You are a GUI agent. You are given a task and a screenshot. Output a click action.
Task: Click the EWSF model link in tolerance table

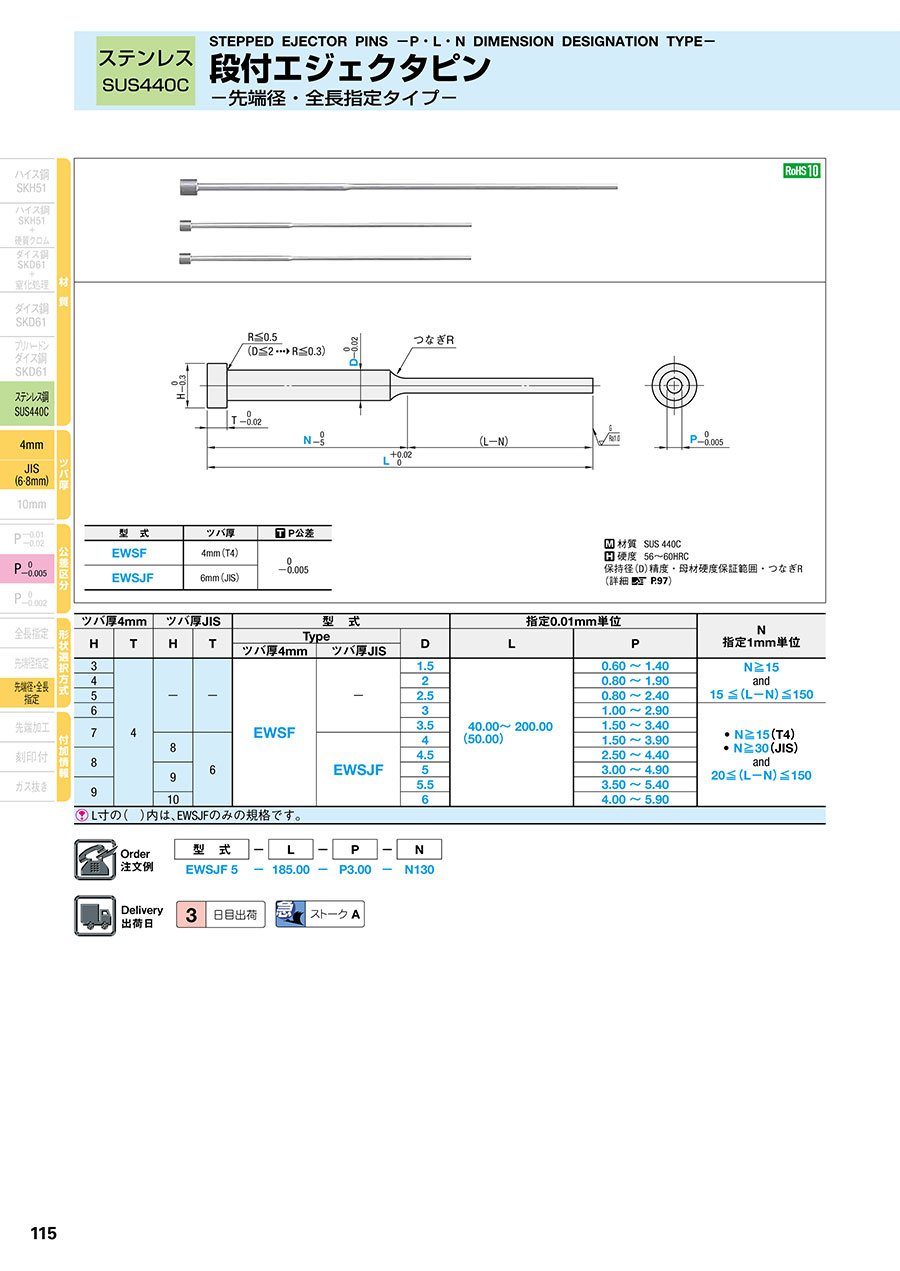(129, 552)
